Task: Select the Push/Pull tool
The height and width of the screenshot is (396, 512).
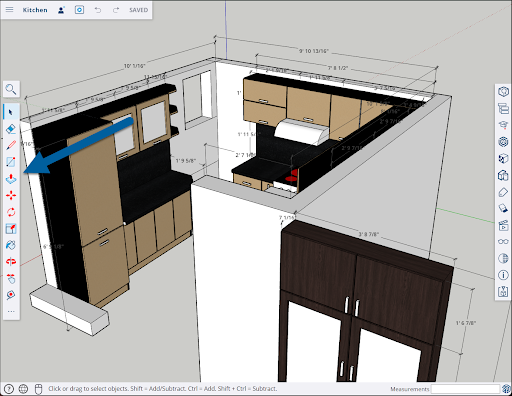Action: point(11,179)
